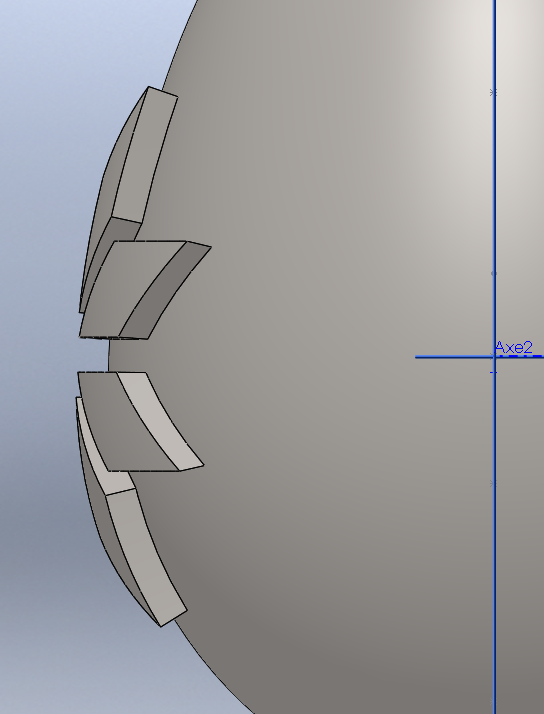Viewport: 544px width, 714px height.
Task: Select the star point marker near top of axis
Action: click(x=493, y=93)
